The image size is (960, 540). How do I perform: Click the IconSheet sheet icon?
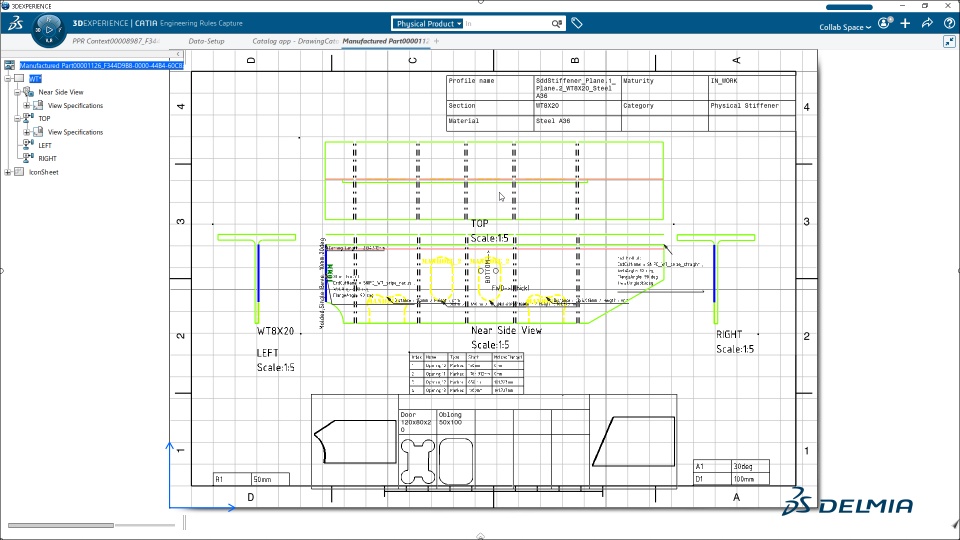pyautogui.click(x=19, y=172)
